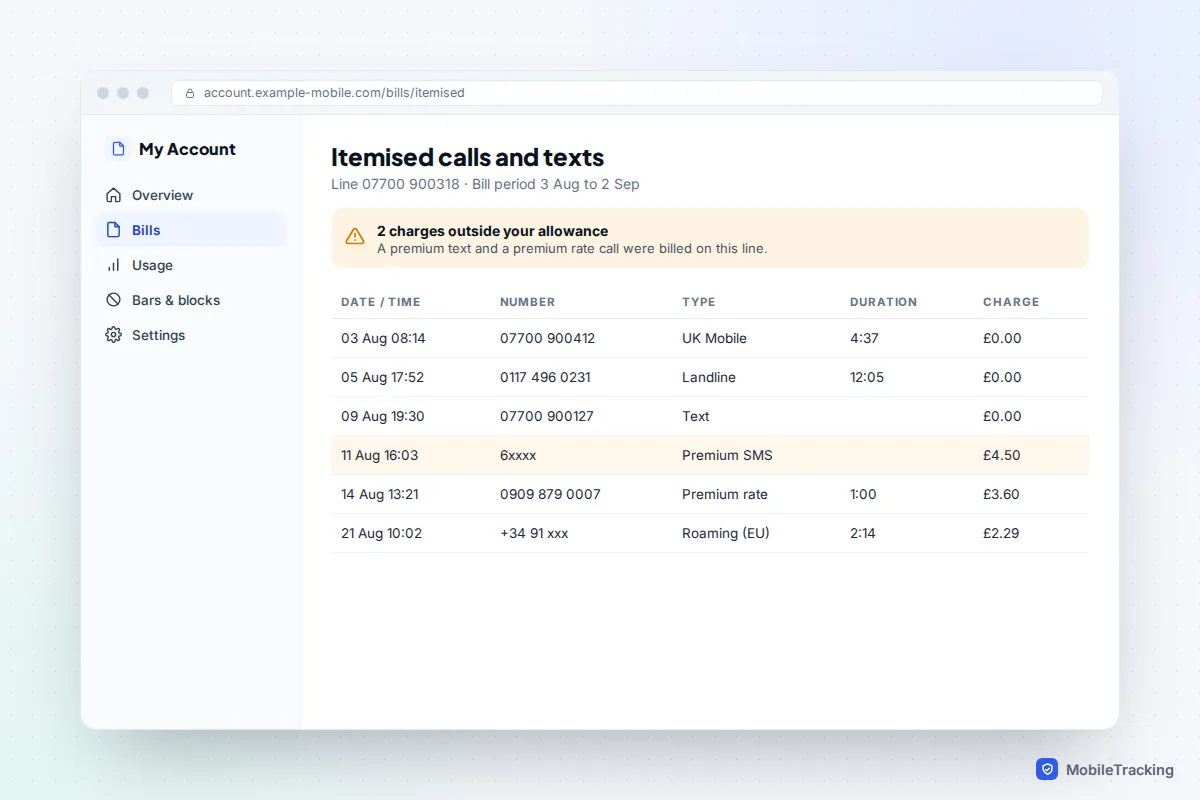1200x800 pixels.
Task: Click the £4.50 charge
Action: point(1002,455)
